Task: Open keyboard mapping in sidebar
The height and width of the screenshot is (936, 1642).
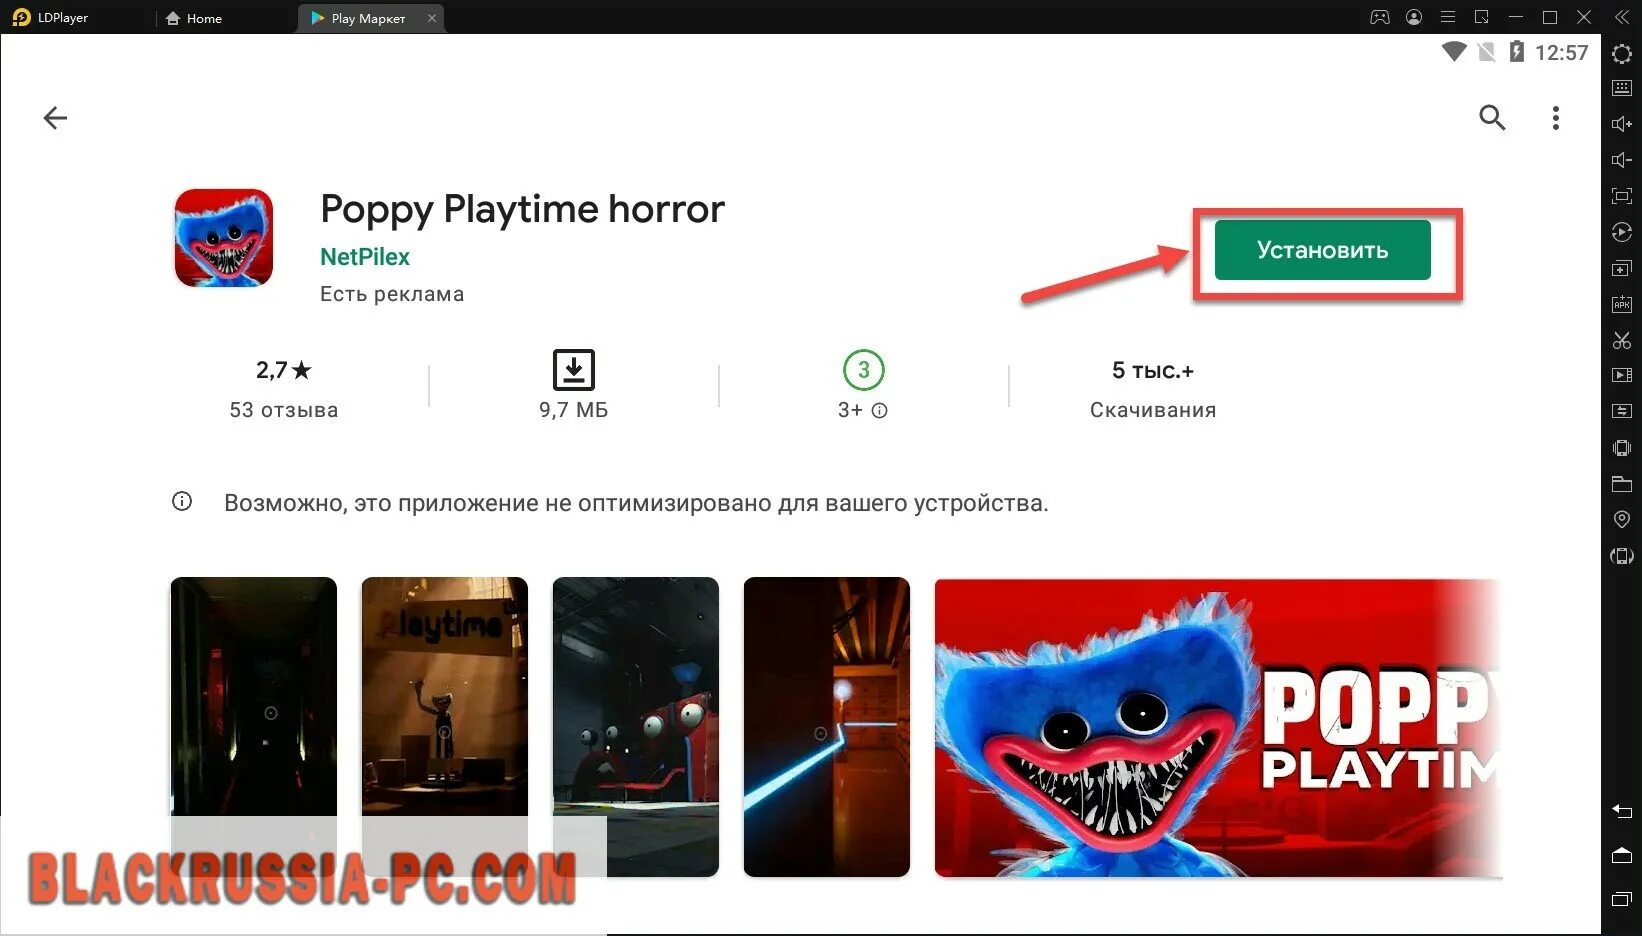Action: 1622,88
